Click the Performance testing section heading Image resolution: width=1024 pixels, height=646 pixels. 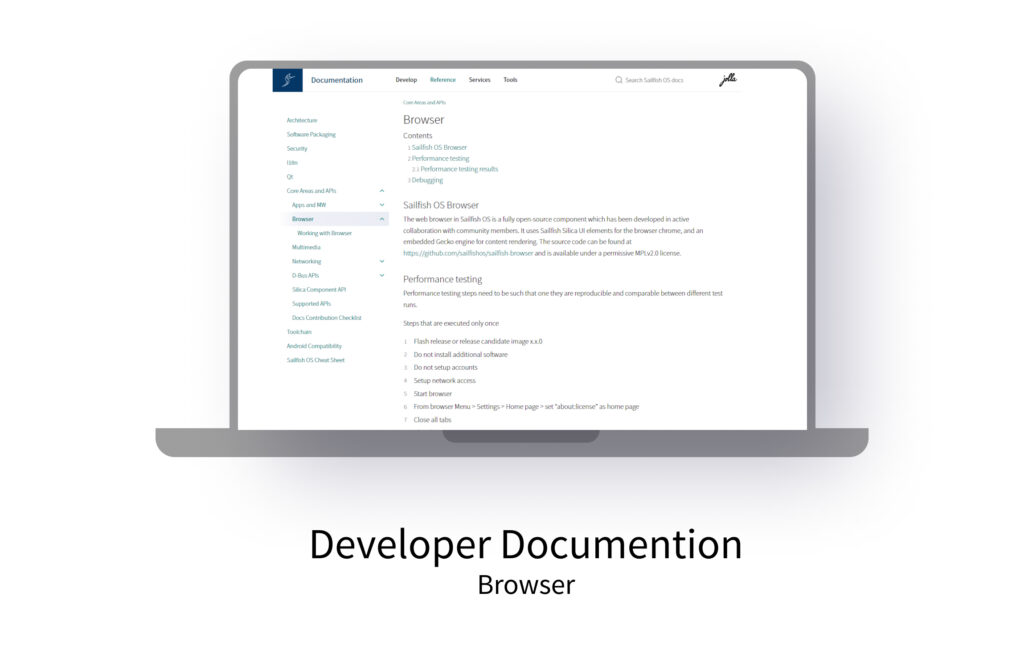(x=442, y=280)
